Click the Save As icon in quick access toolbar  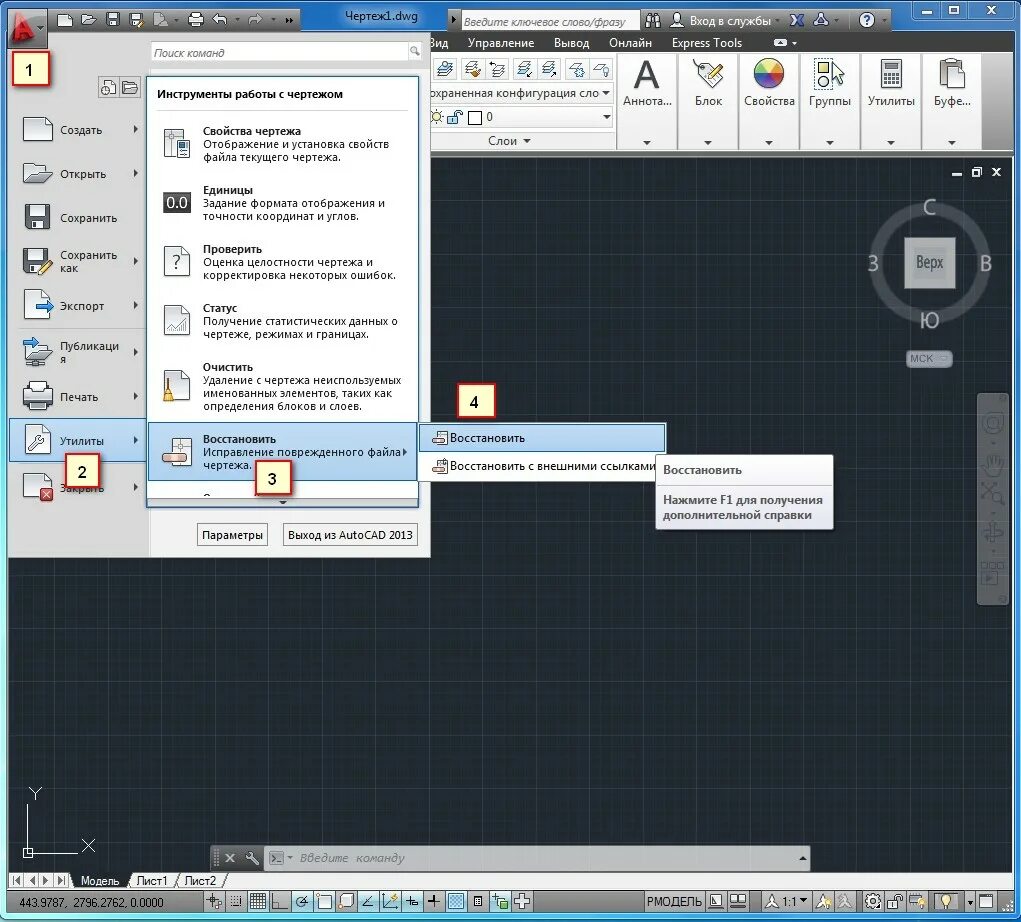coord(137,20)
